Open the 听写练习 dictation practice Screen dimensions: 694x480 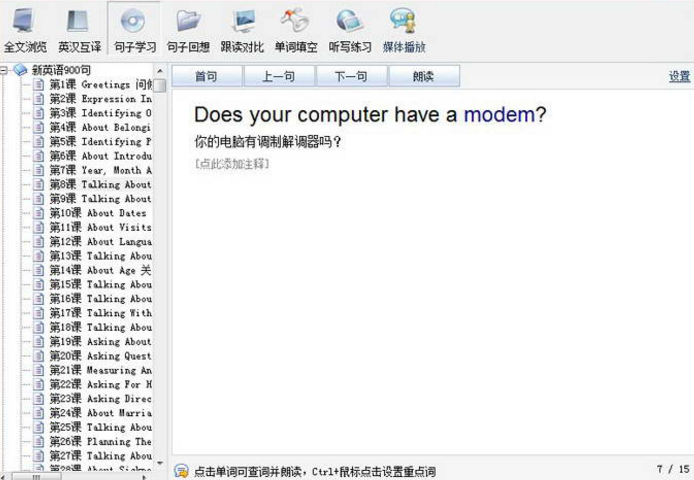click(350, 30)
